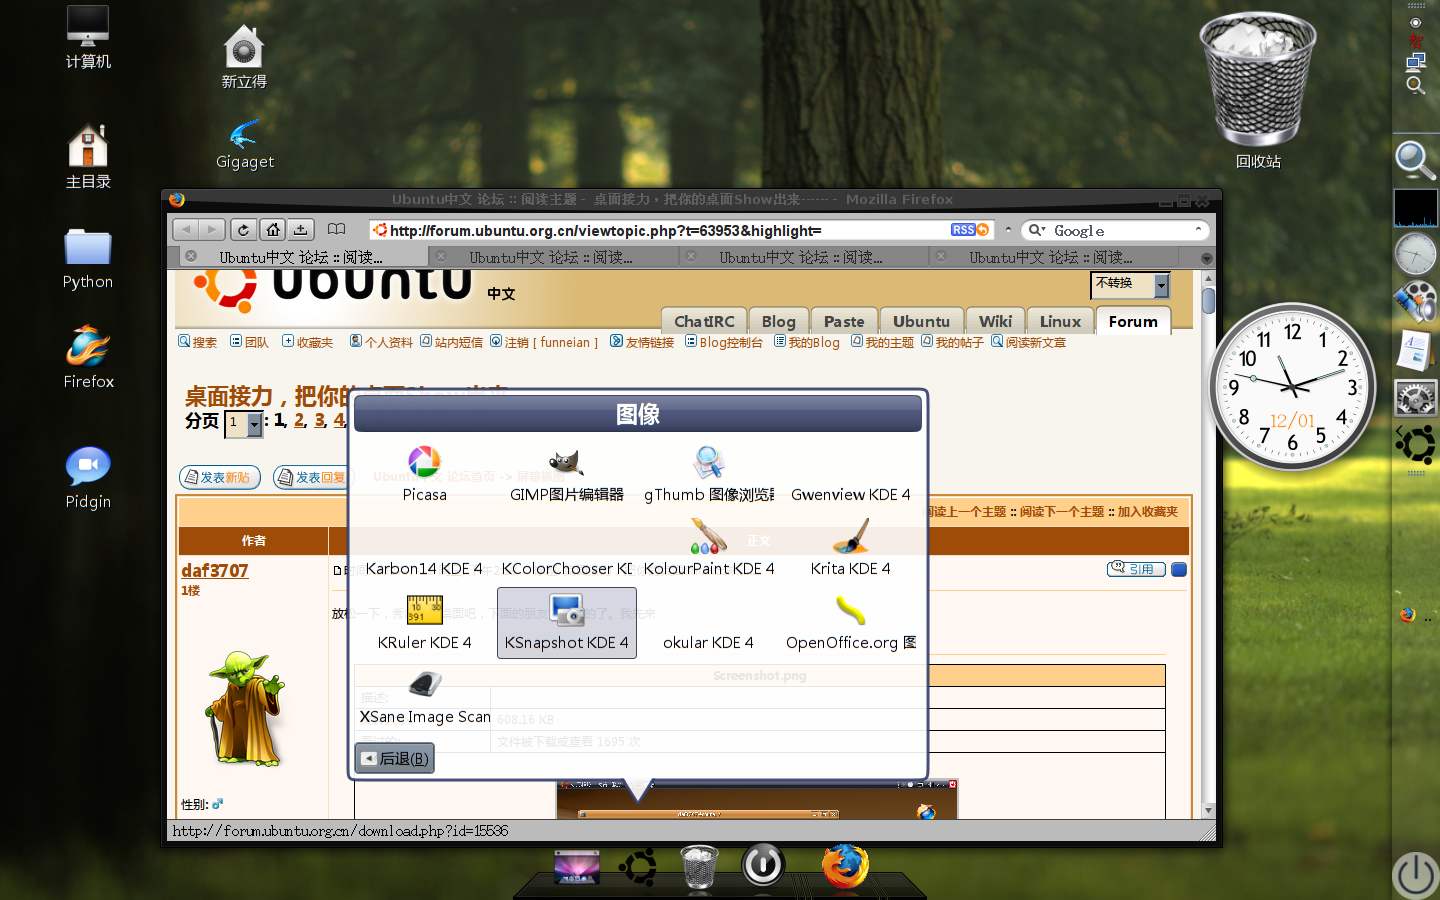Open the downloads toolbar button
Image resolution: width=1440 pixels, height=900 pixels.
pyautogui.click(x=301, y=230)
